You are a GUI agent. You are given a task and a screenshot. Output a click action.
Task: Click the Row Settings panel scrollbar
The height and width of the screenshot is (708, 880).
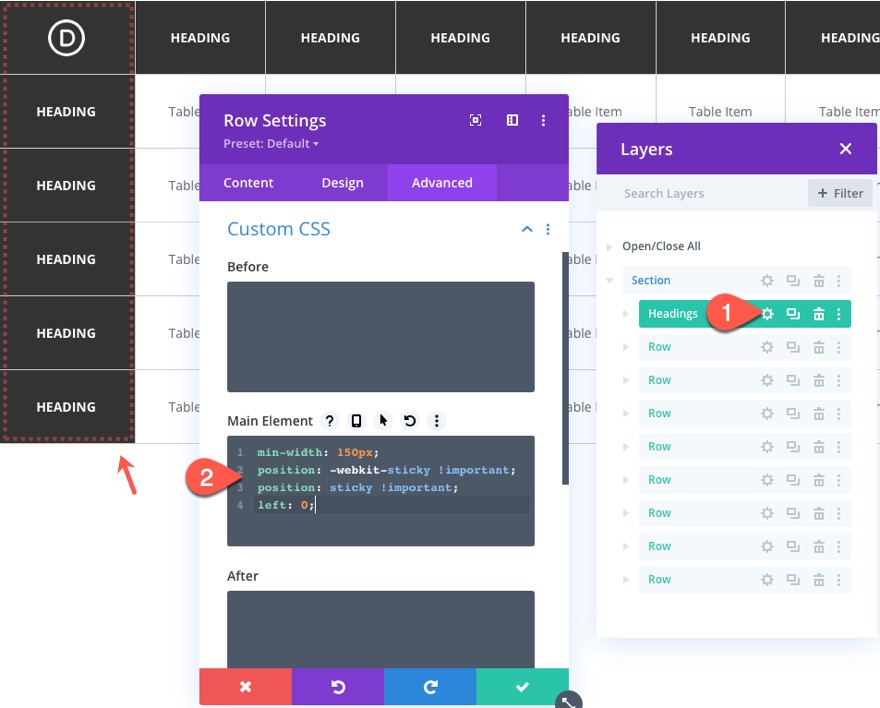tap(565, 369)
